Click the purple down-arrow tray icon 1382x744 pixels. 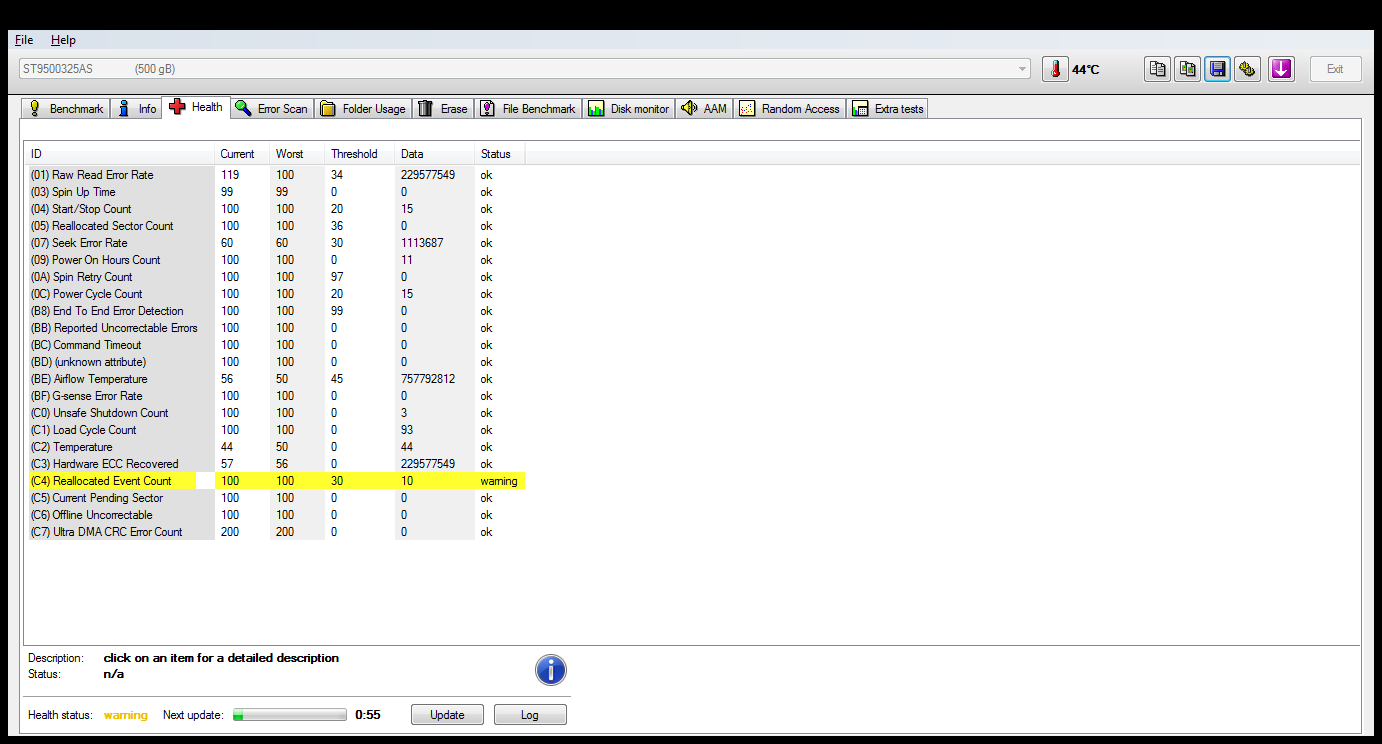[1281, 69]
